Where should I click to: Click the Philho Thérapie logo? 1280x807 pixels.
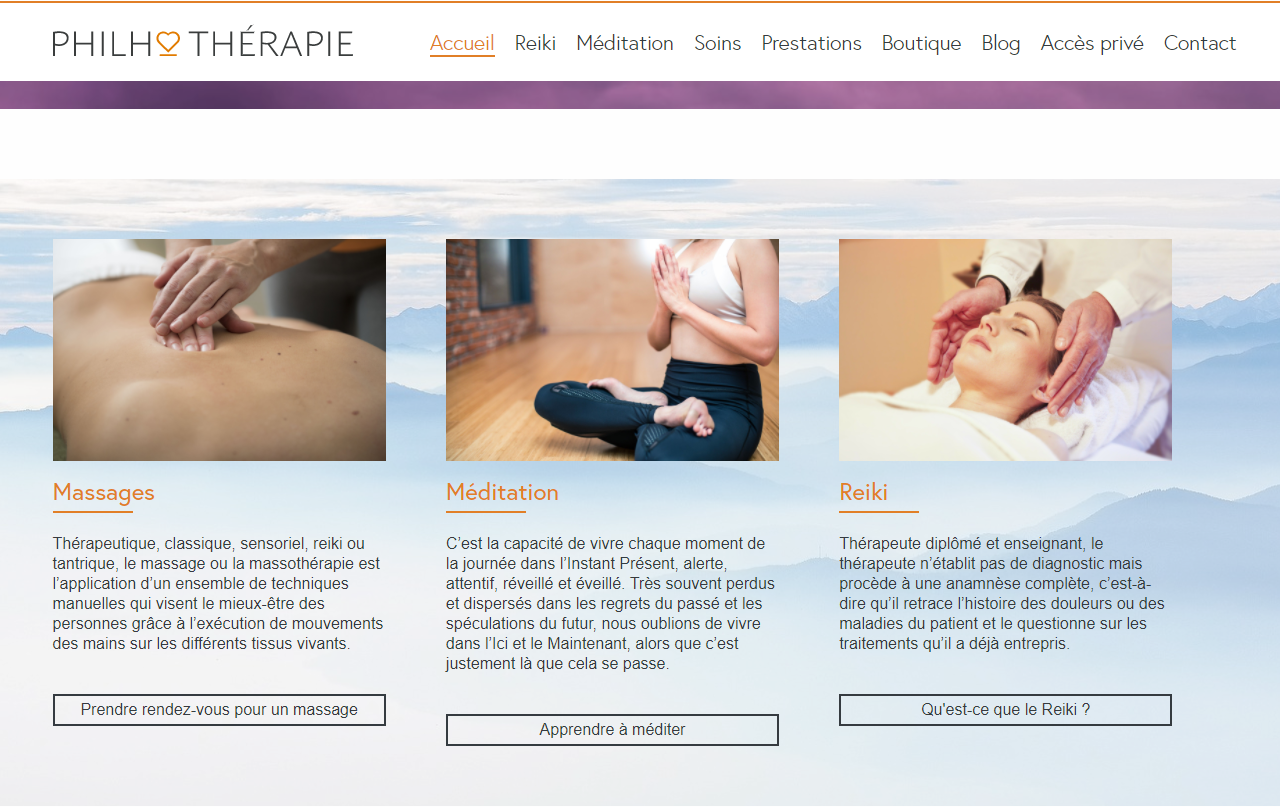pos(203,43)
